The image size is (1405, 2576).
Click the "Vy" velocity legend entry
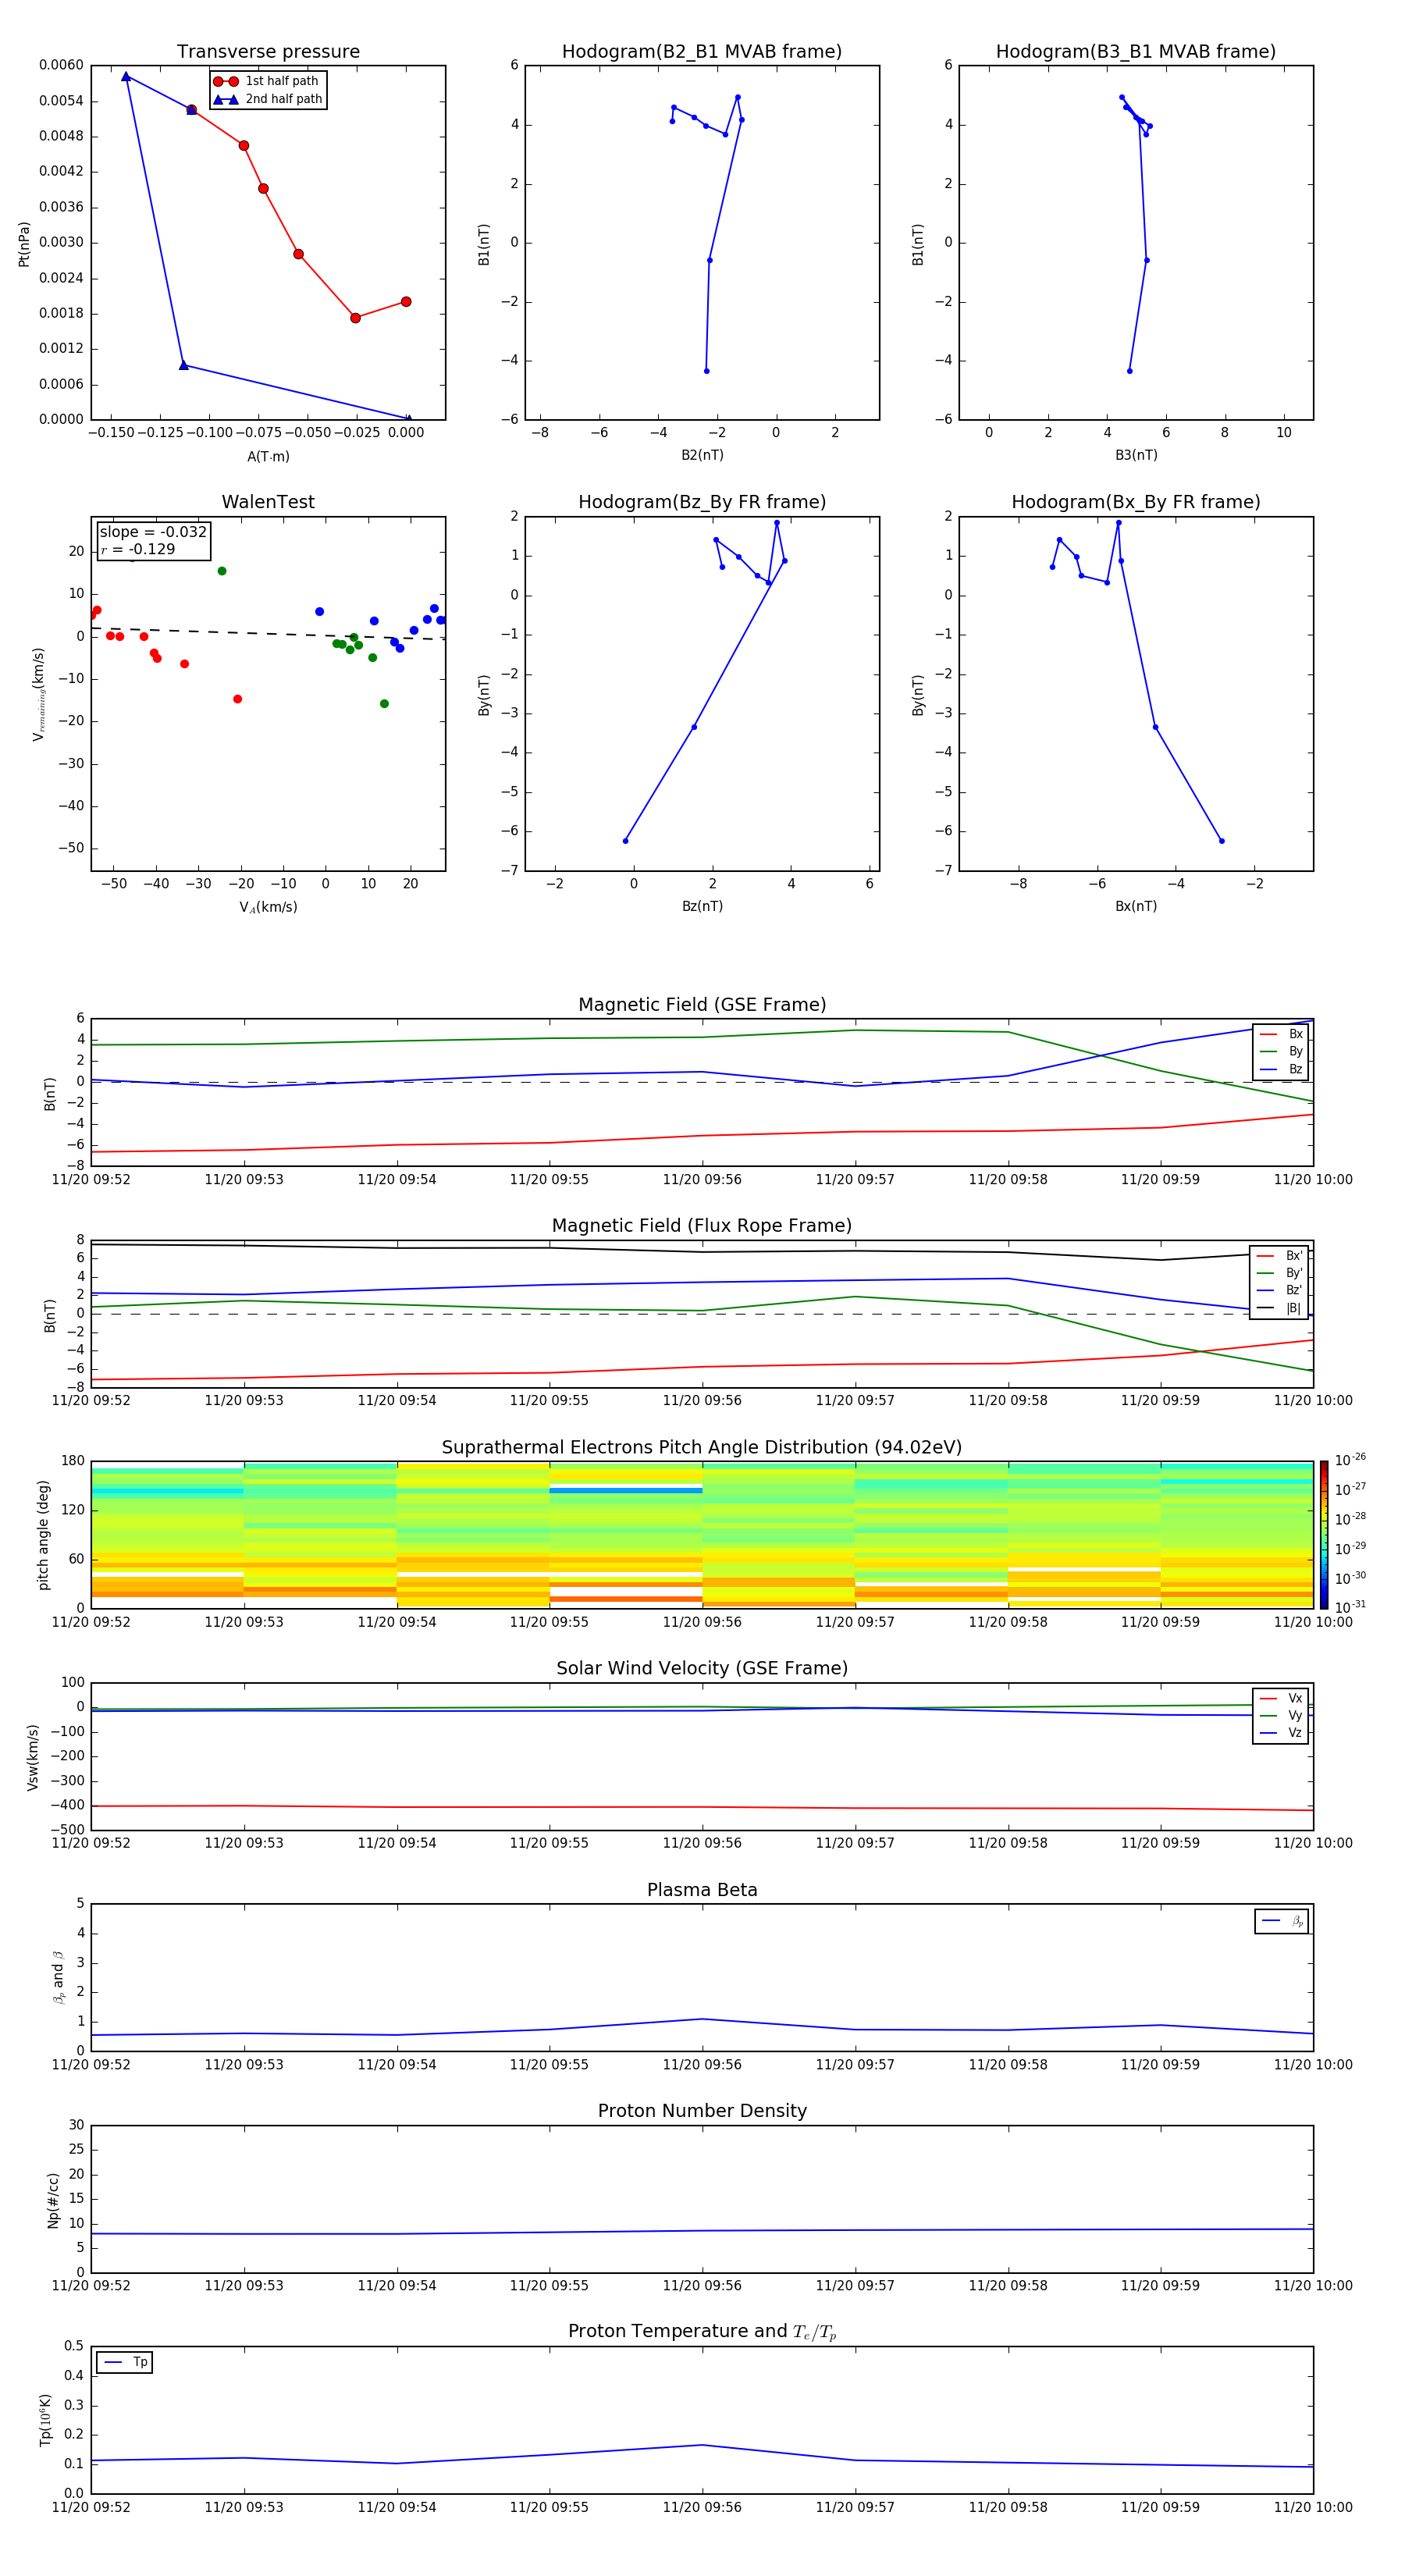click(1281, 1715)
